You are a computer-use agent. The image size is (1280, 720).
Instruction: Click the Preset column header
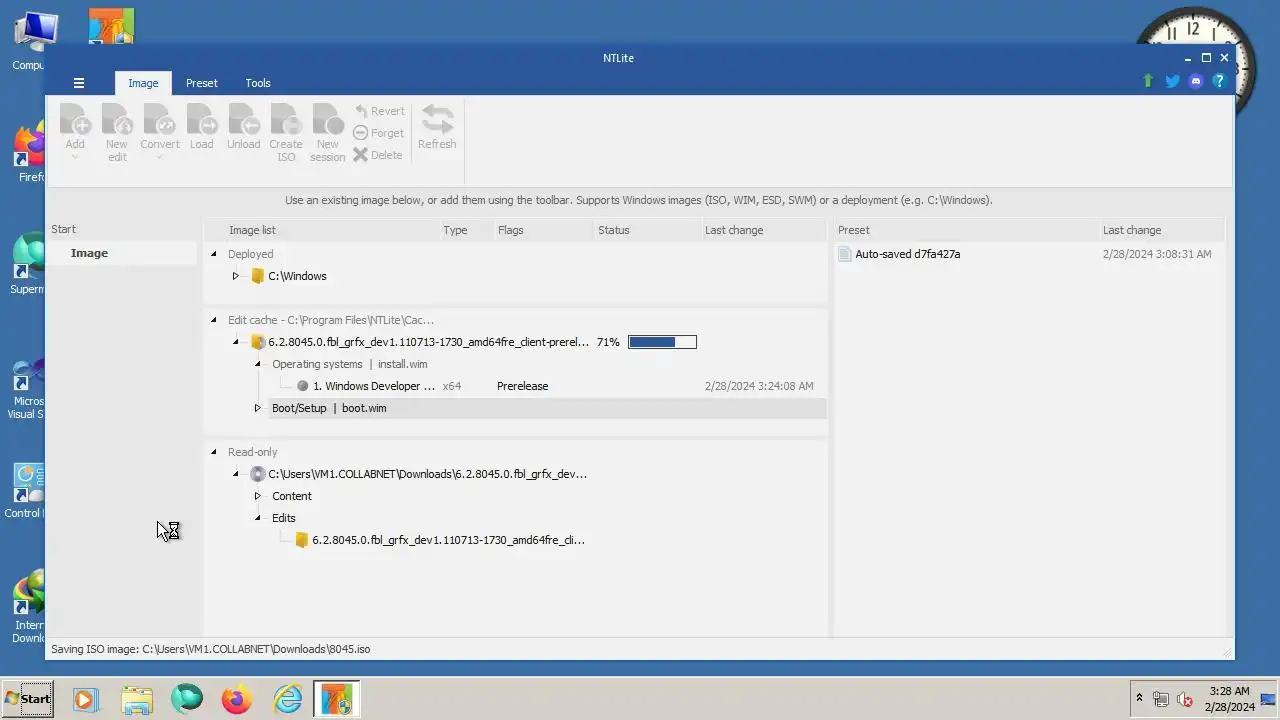click(x=966, y=230)
